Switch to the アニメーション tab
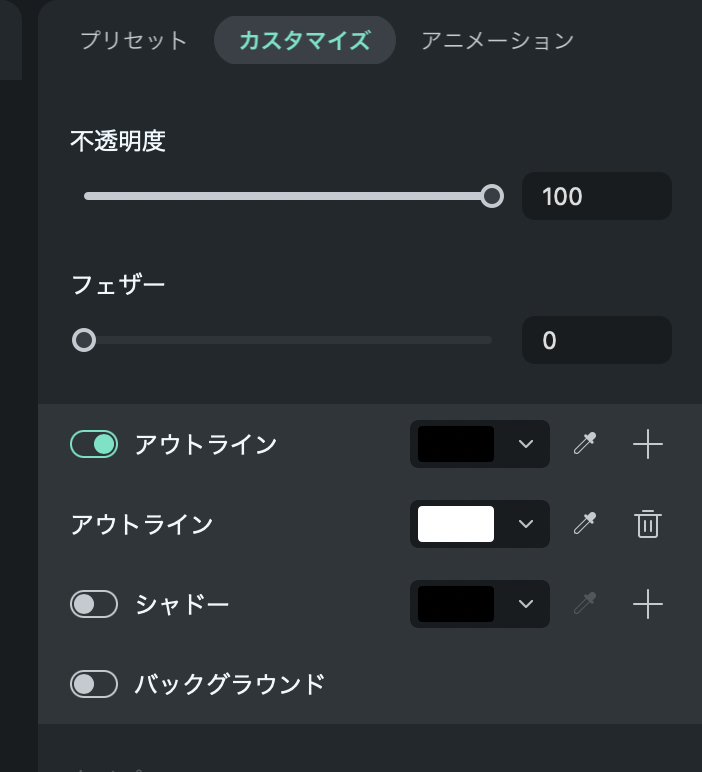The image size is (702, 772). [497, 41]
